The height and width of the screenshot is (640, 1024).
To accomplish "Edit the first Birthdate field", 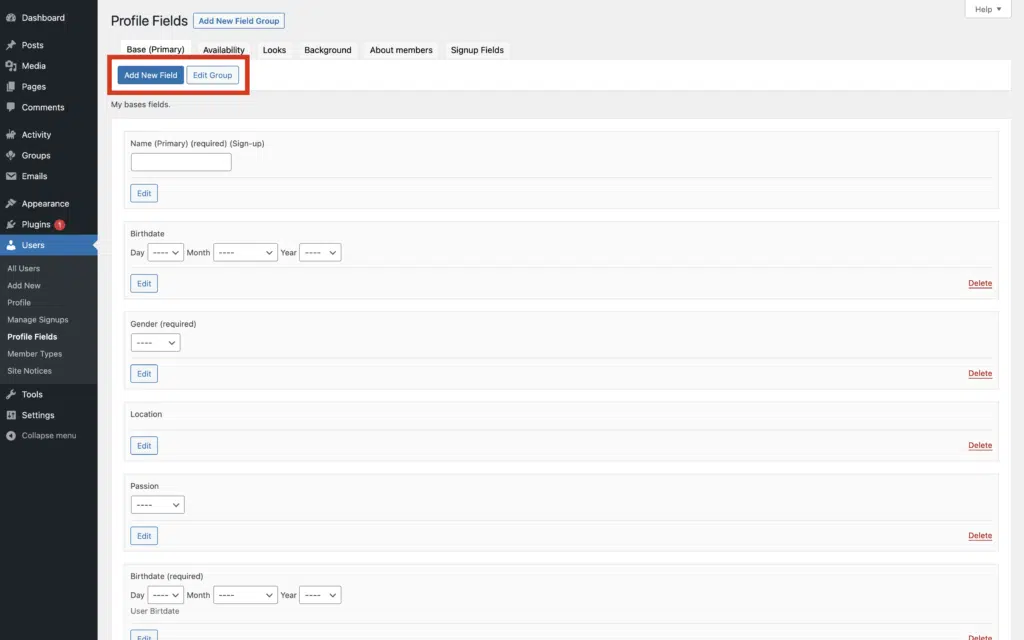I will pos(144,283).
